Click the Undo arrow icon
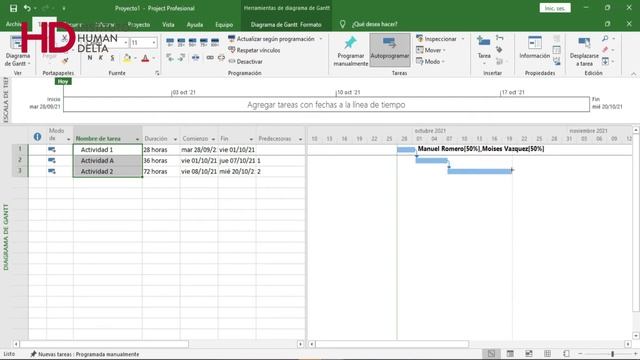640x360 pixels. tap(27, 8)
